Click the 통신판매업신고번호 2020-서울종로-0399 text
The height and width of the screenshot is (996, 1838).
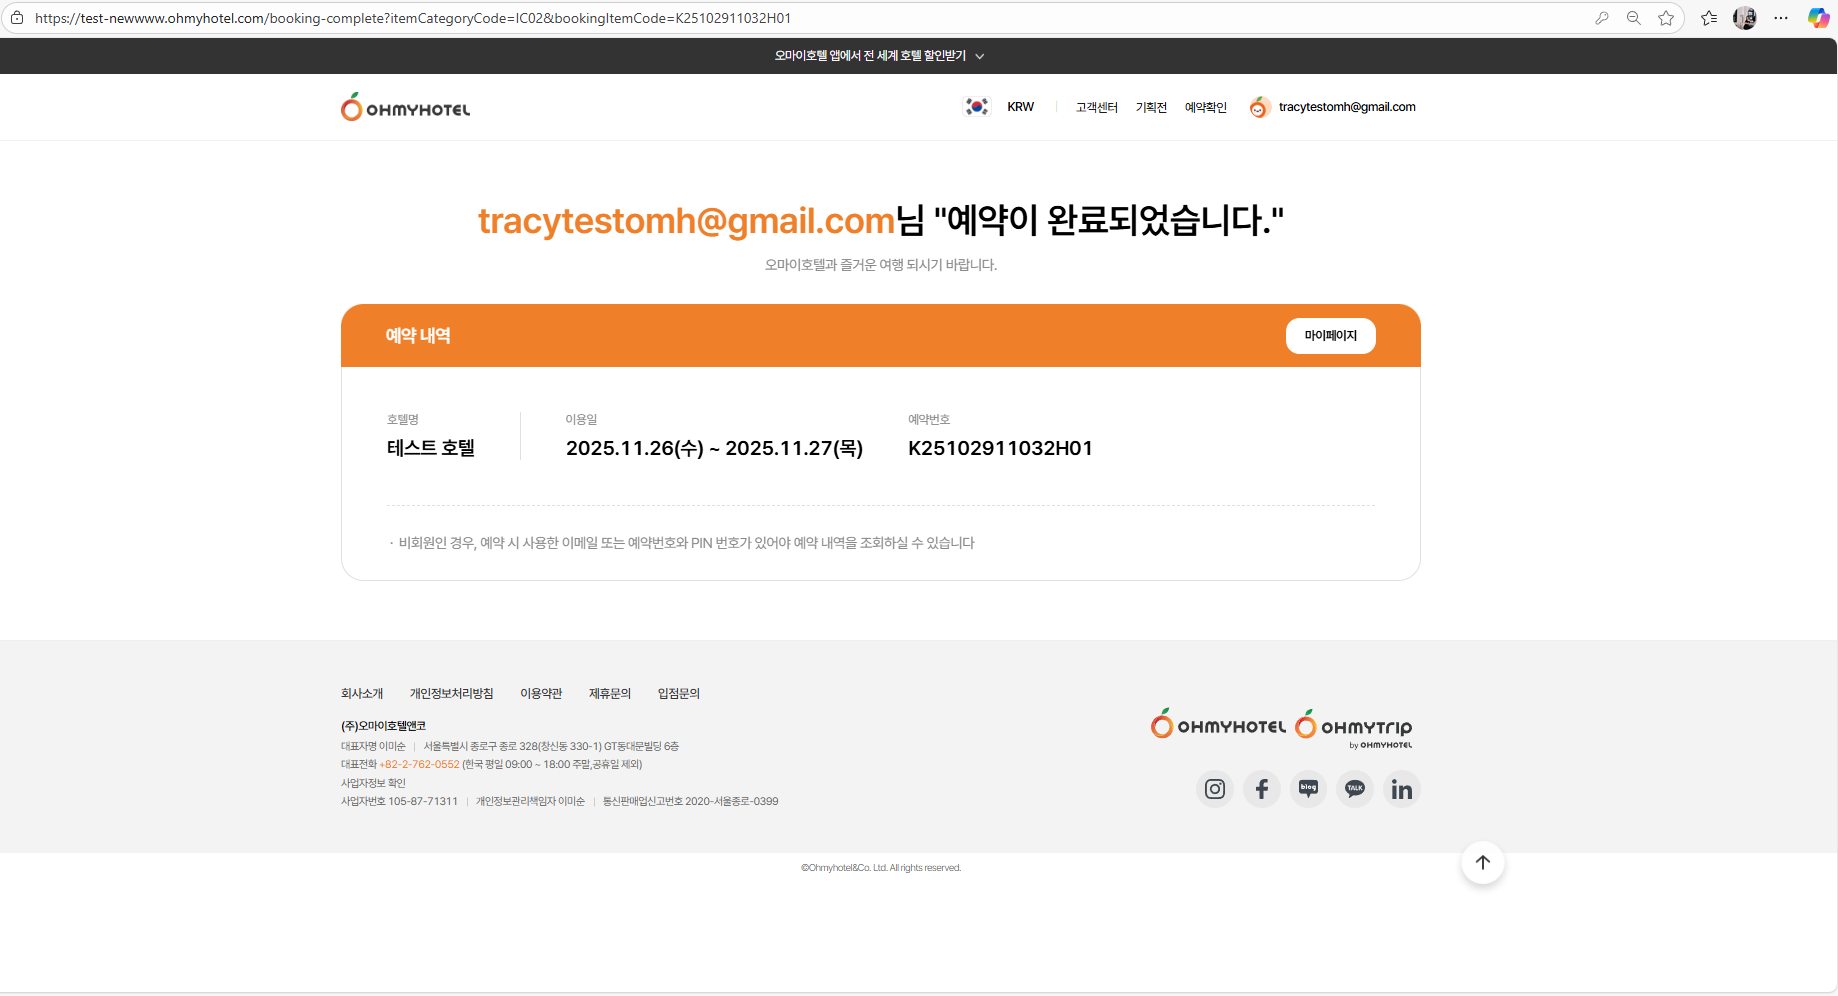click(x=690, y=801)
